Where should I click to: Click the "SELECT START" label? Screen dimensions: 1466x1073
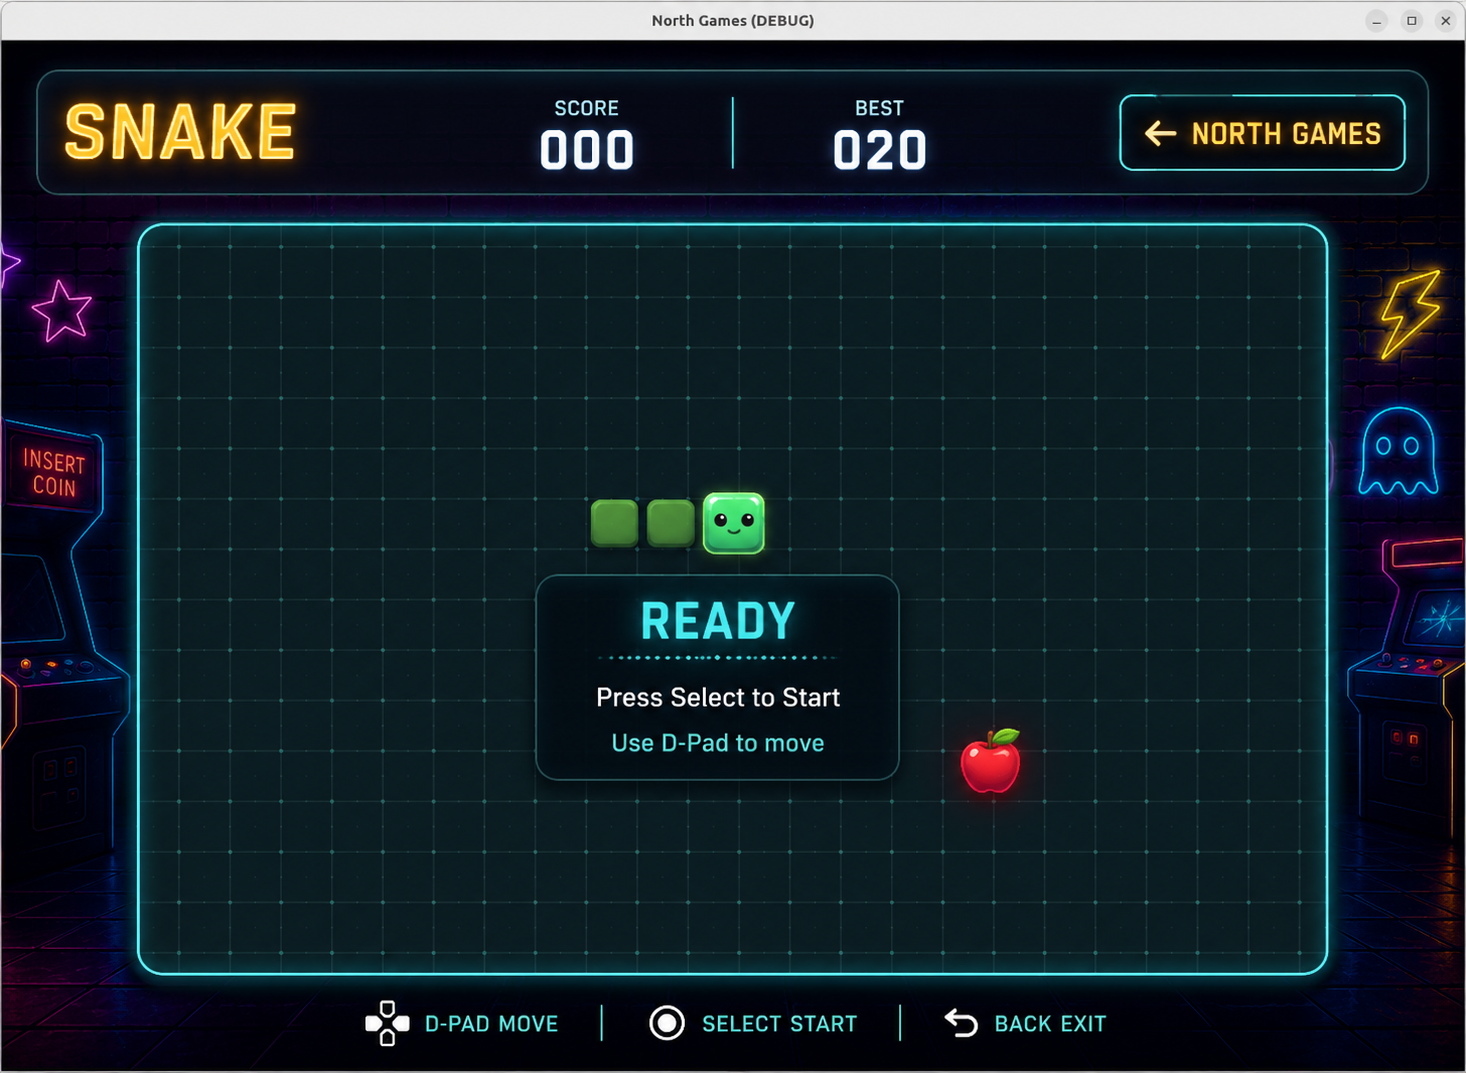780,1024
